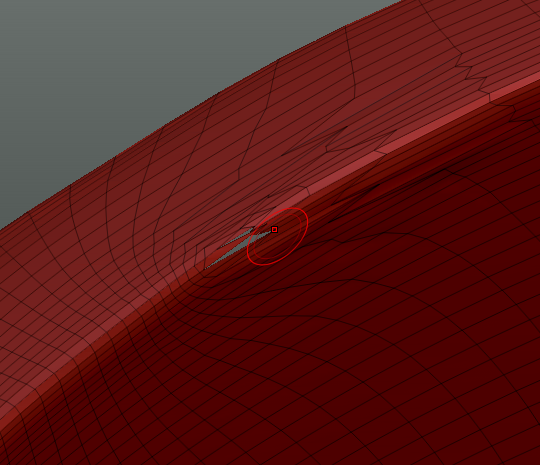The width and height of the screenshot is (540, 465).
Task: Click the dense grid quads at bottom right
Action: click(448, 396)
